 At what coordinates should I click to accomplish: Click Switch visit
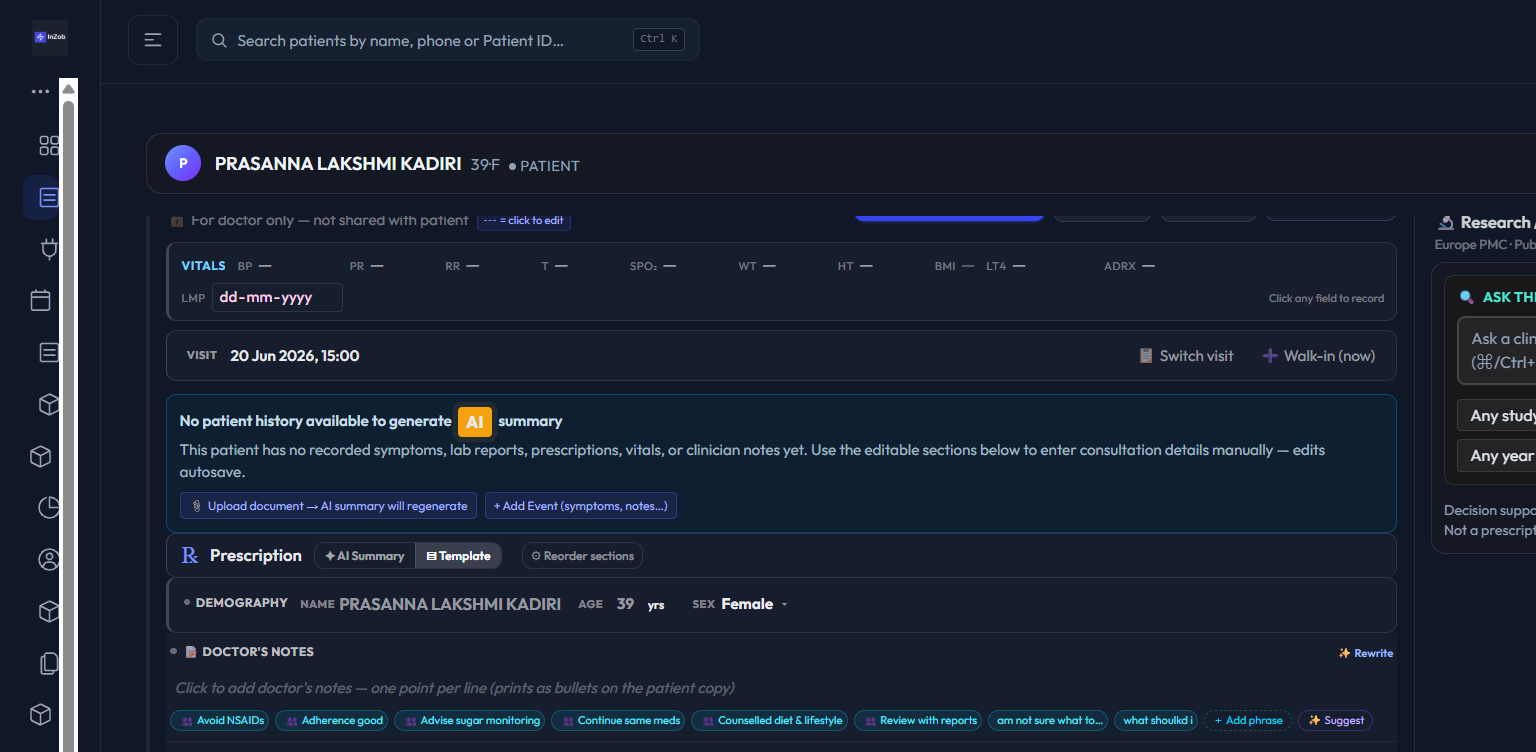(1186, 356)
